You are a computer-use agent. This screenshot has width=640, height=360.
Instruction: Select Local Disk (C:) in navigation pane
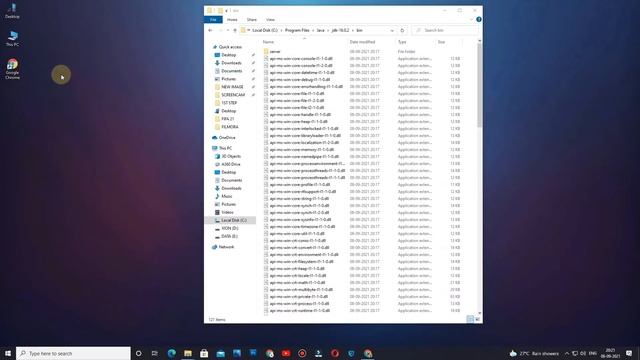coord(233,220)
